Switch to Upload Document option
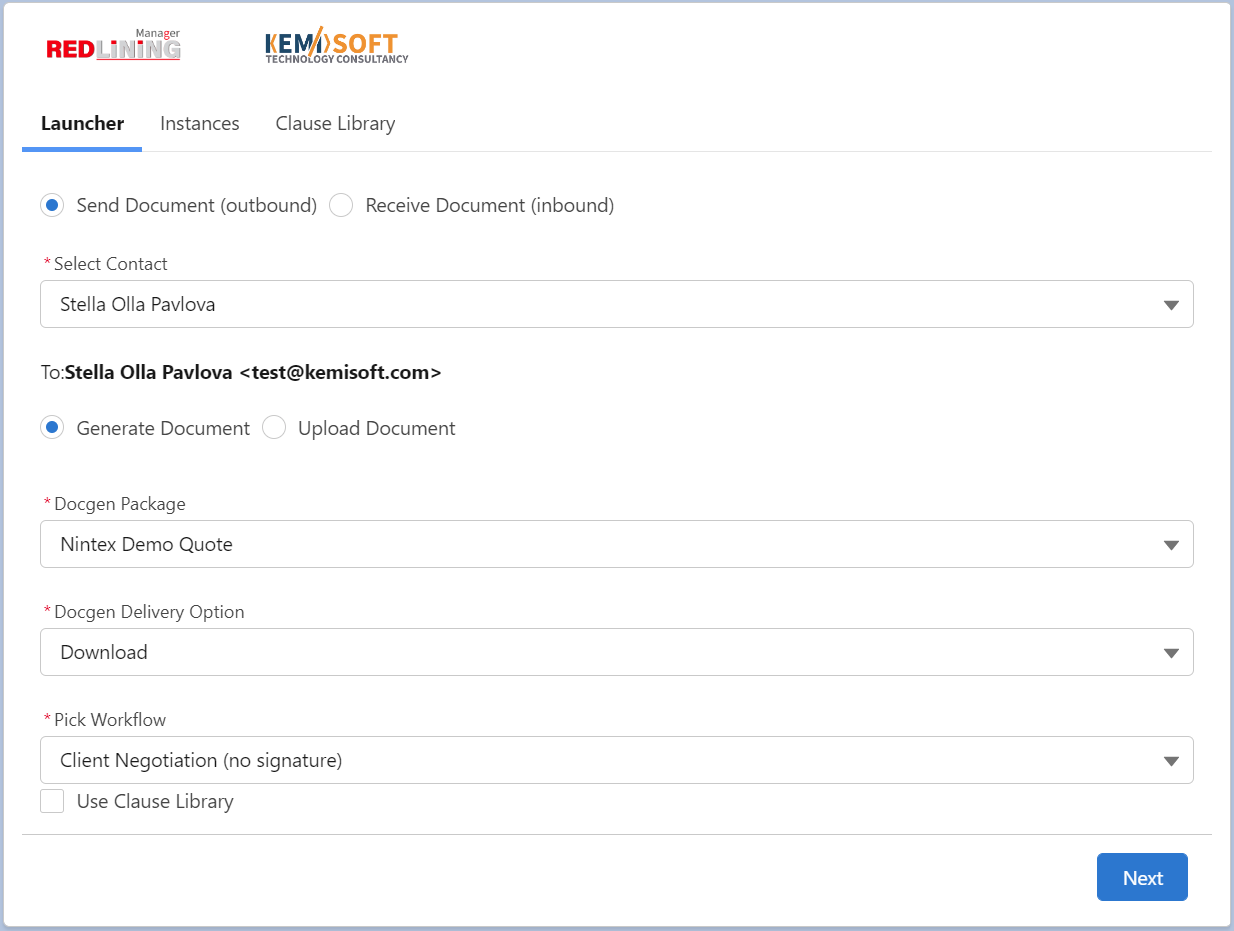The image size is (1234, 931). point(274,428)
